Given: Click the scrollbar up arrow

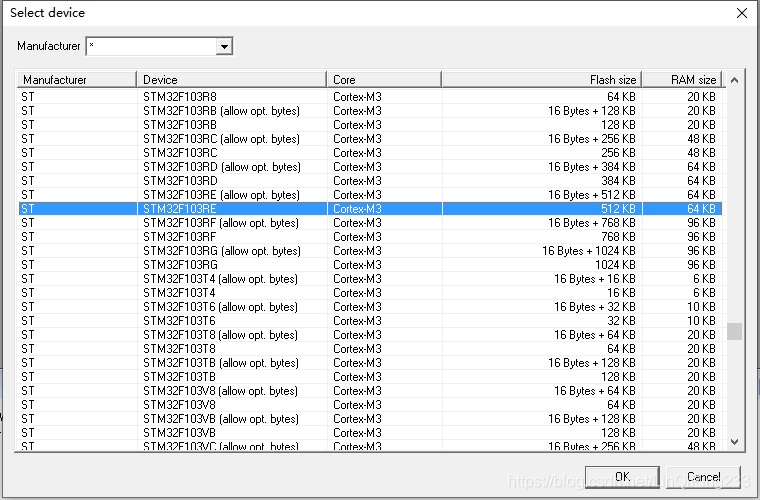Looking at the screenshot, I should 734,80.
